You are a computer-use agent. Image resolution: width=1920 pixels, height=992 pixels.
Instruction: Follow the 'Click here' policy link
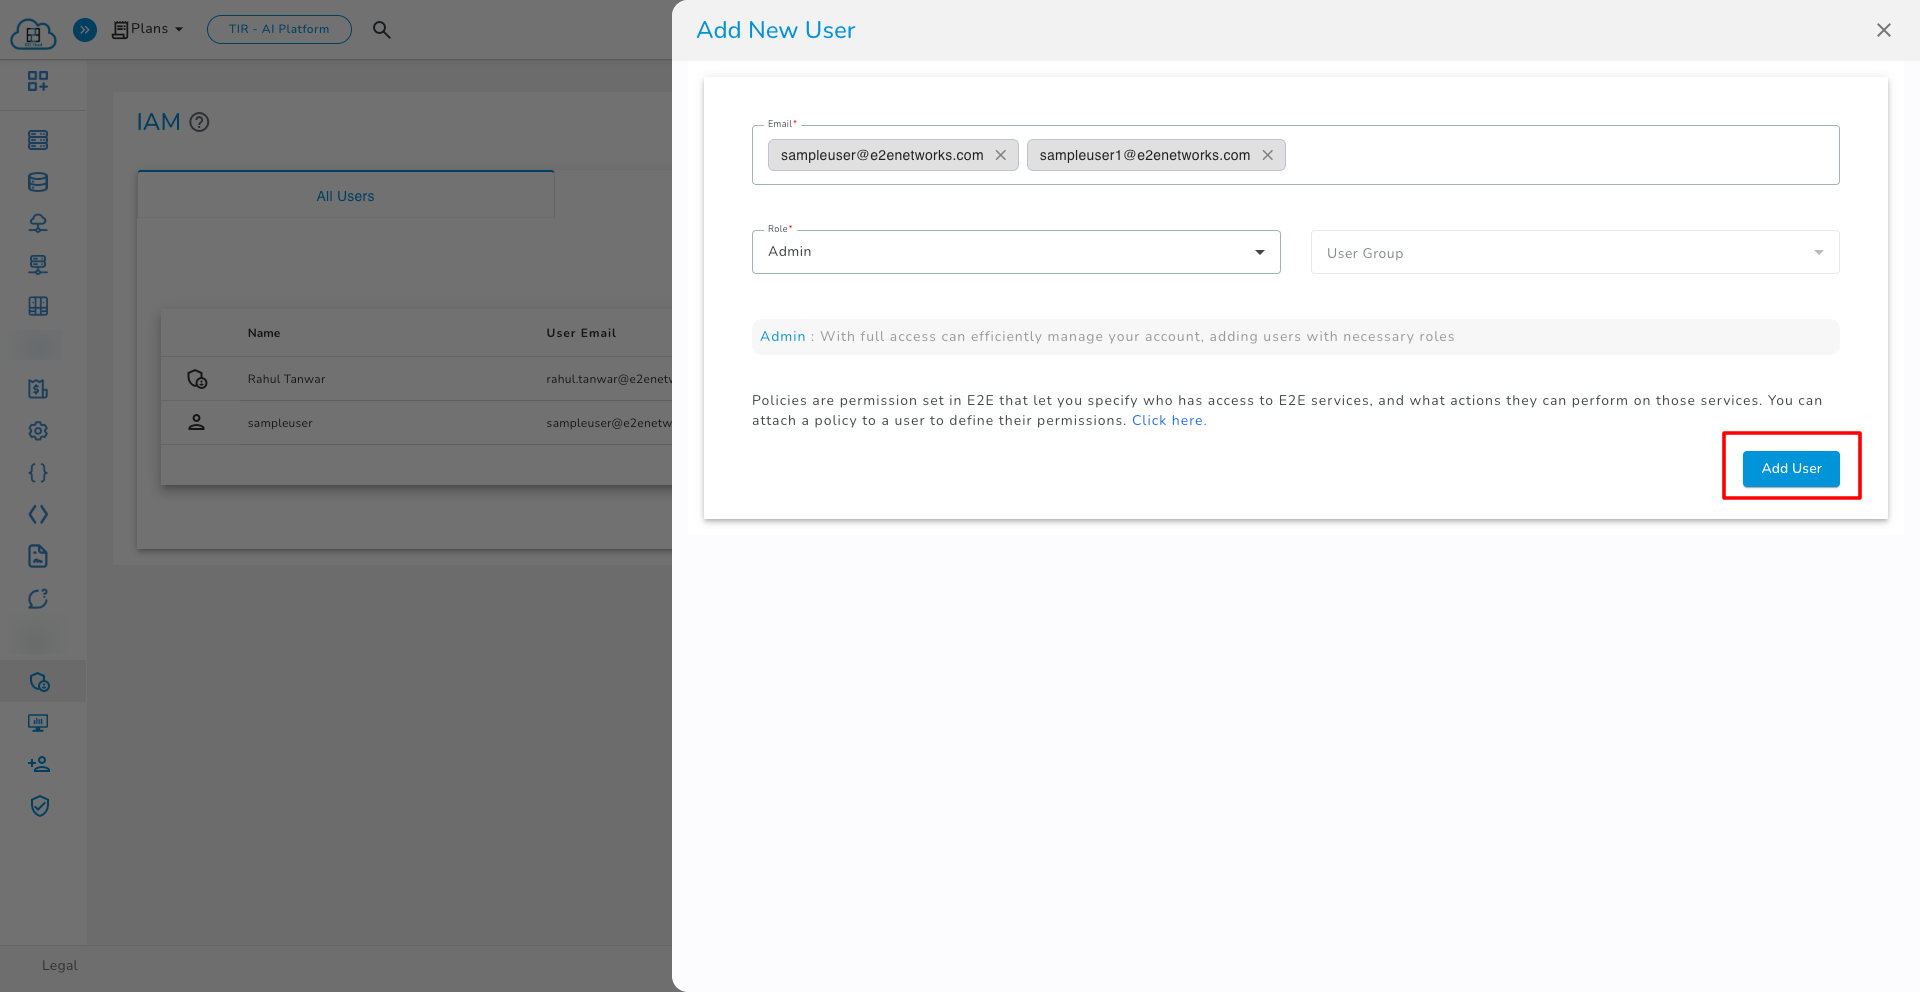tap(1168, 421)
